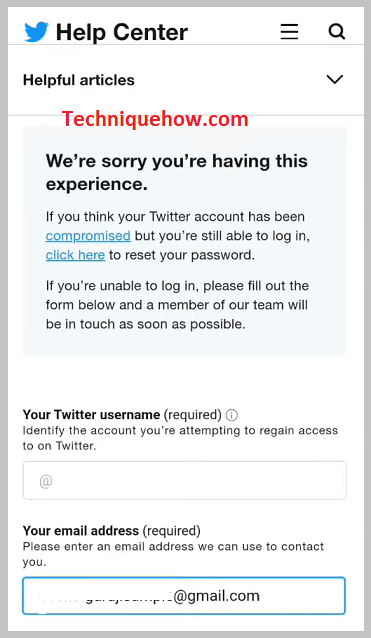
Task: Open the hamburger navigation menu
Action: pyautogui.click(x=289, y=32)
